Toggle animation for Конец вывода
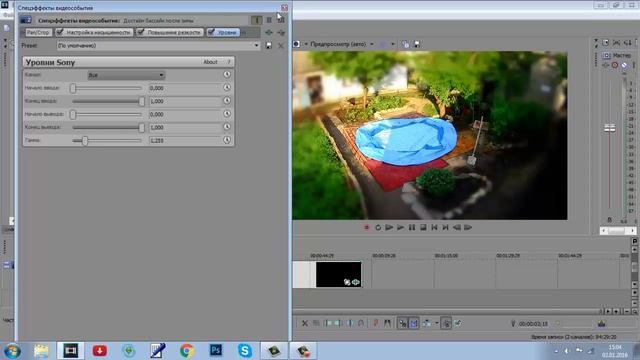This screenshot has width=640, height=360. 227,127
